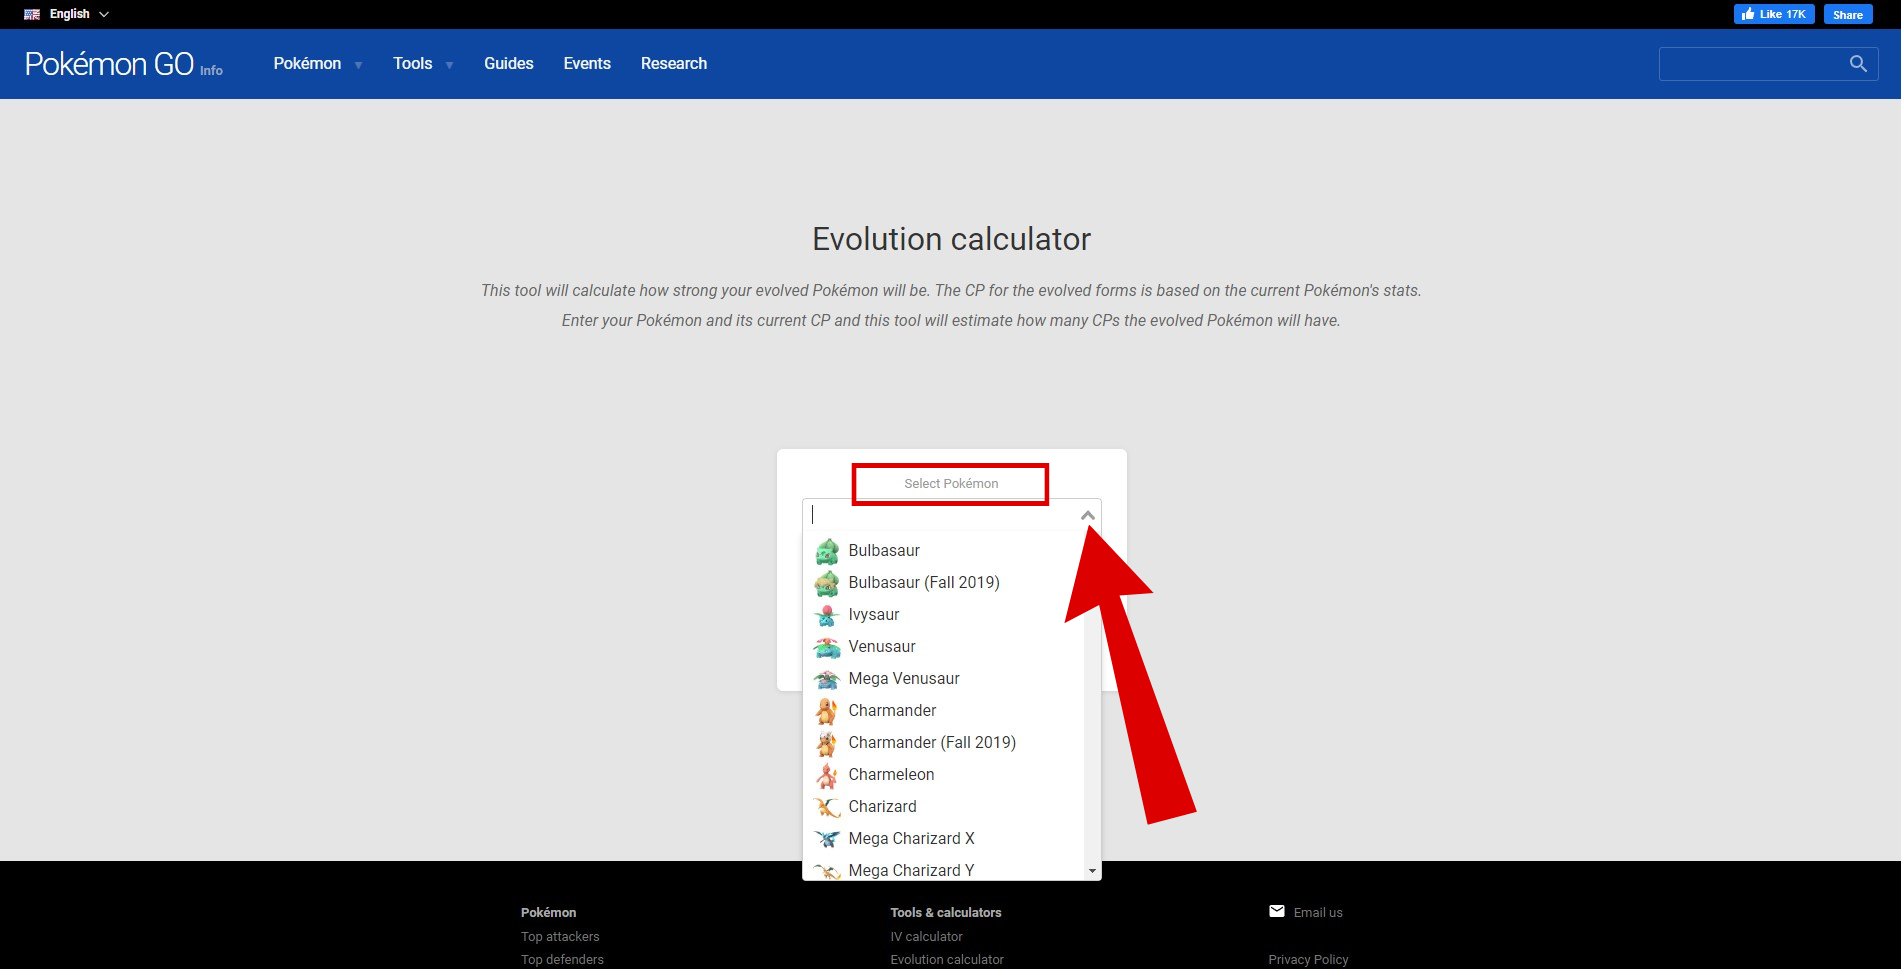Select Mega Charizard Y option

[x=943, y=869]
